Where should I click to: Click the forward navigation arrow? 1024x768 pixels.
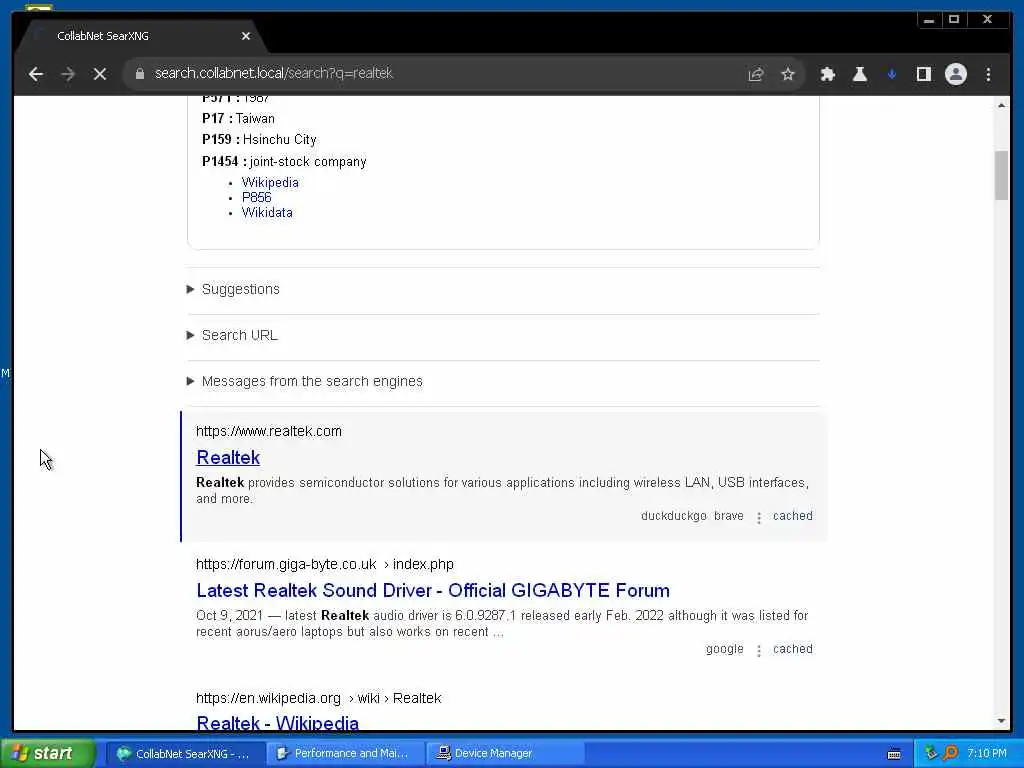(68, 74)
